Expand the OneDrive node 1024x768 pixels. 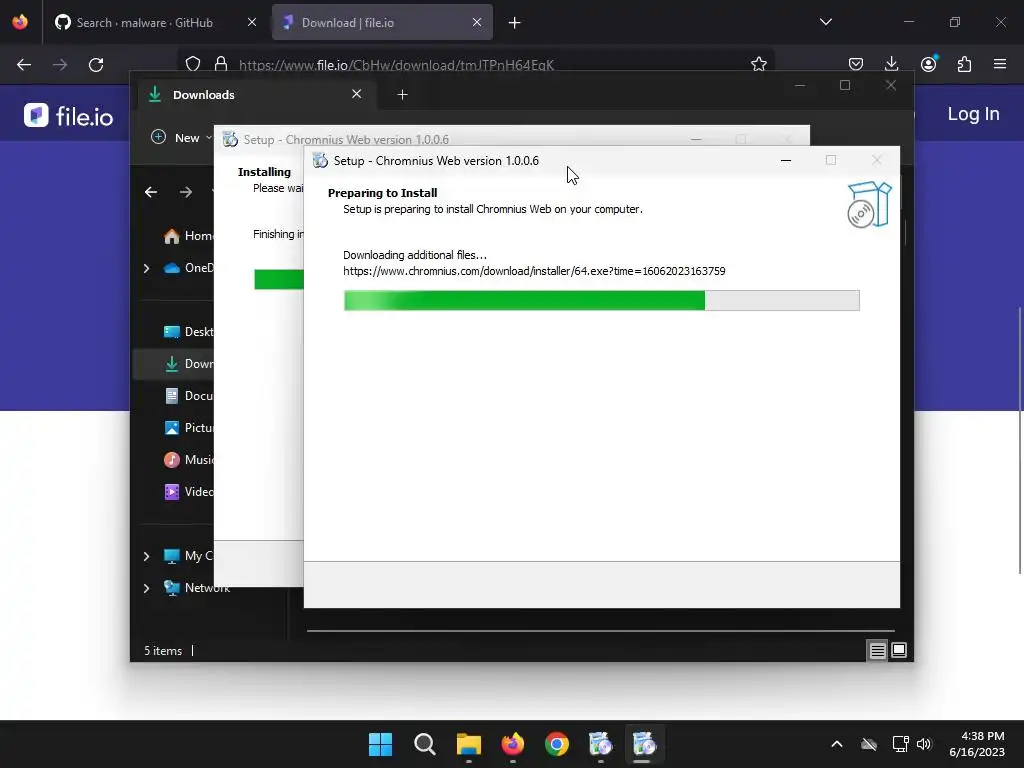(146, 268)
